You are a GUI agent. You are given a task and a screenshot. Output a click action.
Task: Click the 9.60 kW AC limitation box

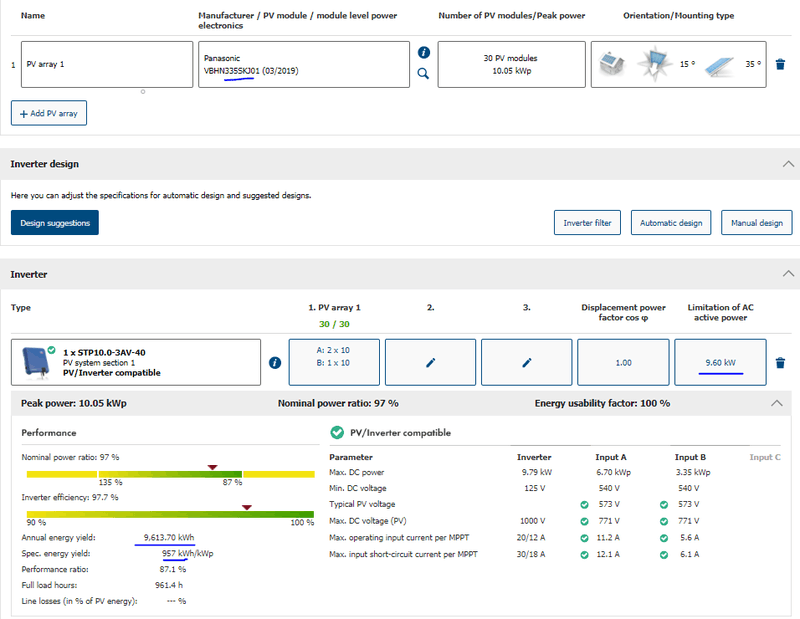pos(720,362)
